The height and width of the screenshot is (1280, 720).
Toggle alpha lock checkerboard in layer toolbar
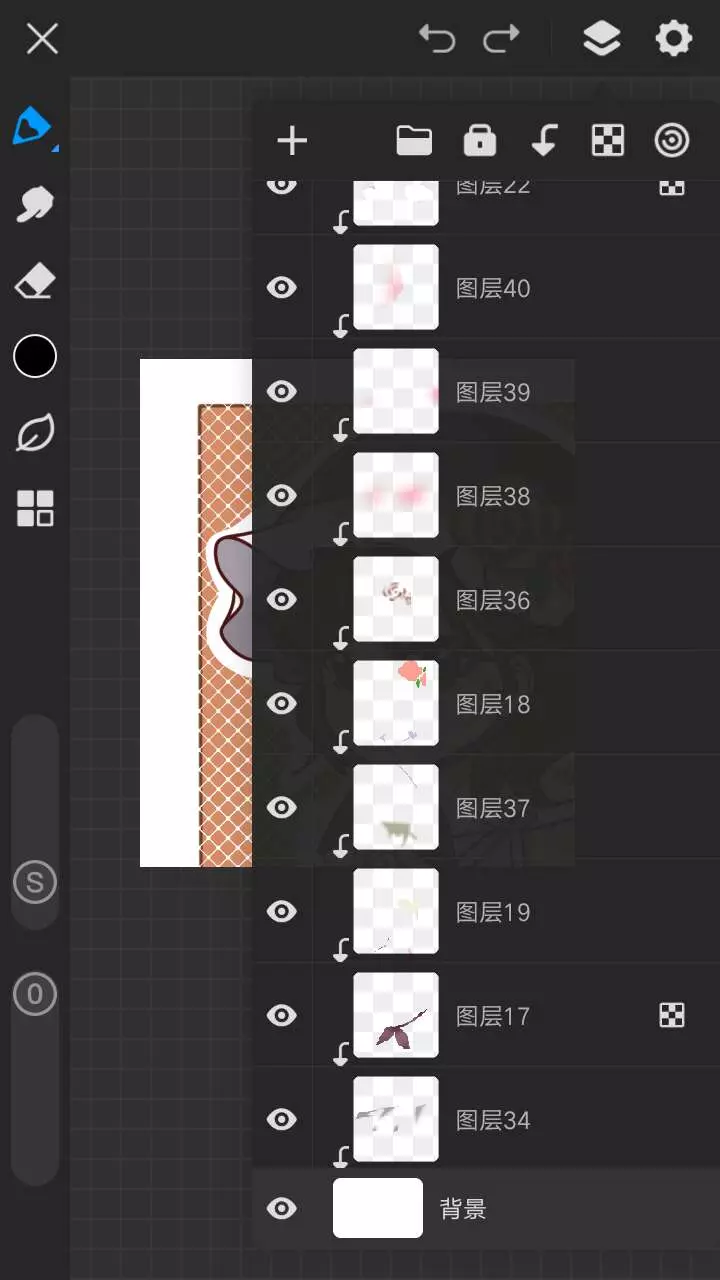click(608, 141)
